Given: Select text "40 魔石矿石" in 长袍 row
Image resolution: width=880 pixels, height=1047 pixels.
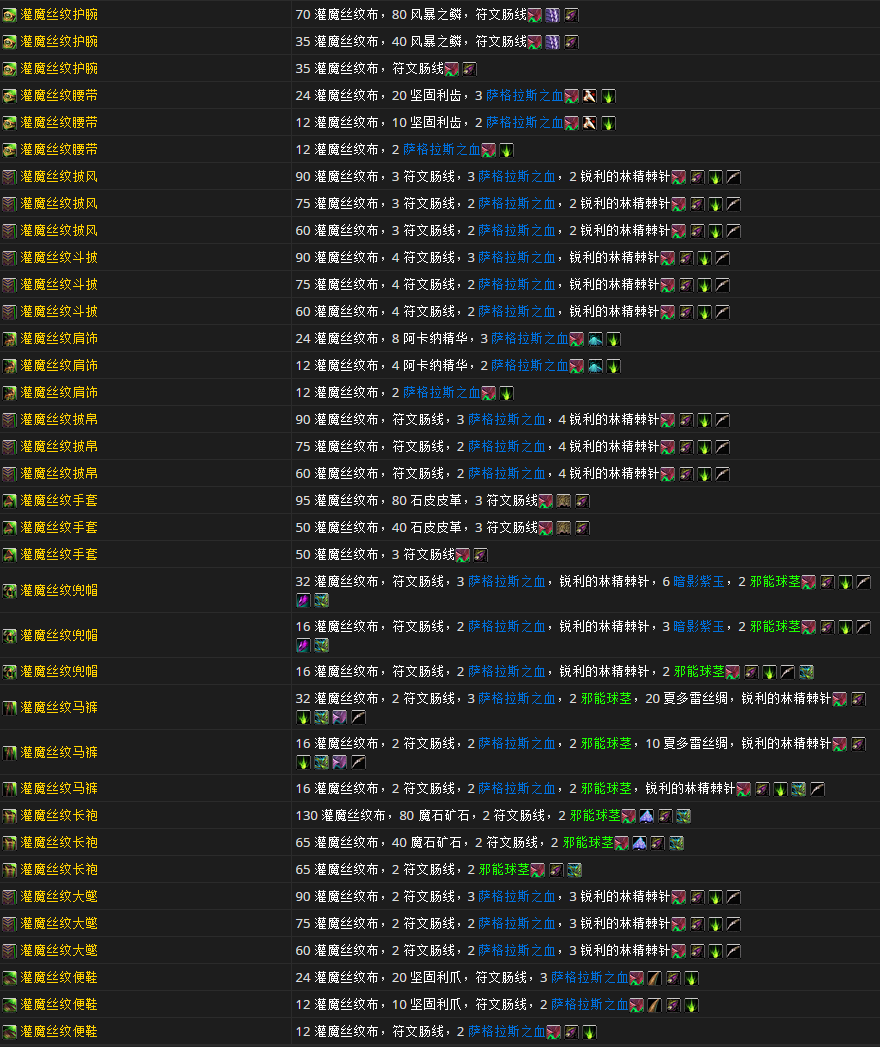Looking at the screenshot, I should point(427,843).
